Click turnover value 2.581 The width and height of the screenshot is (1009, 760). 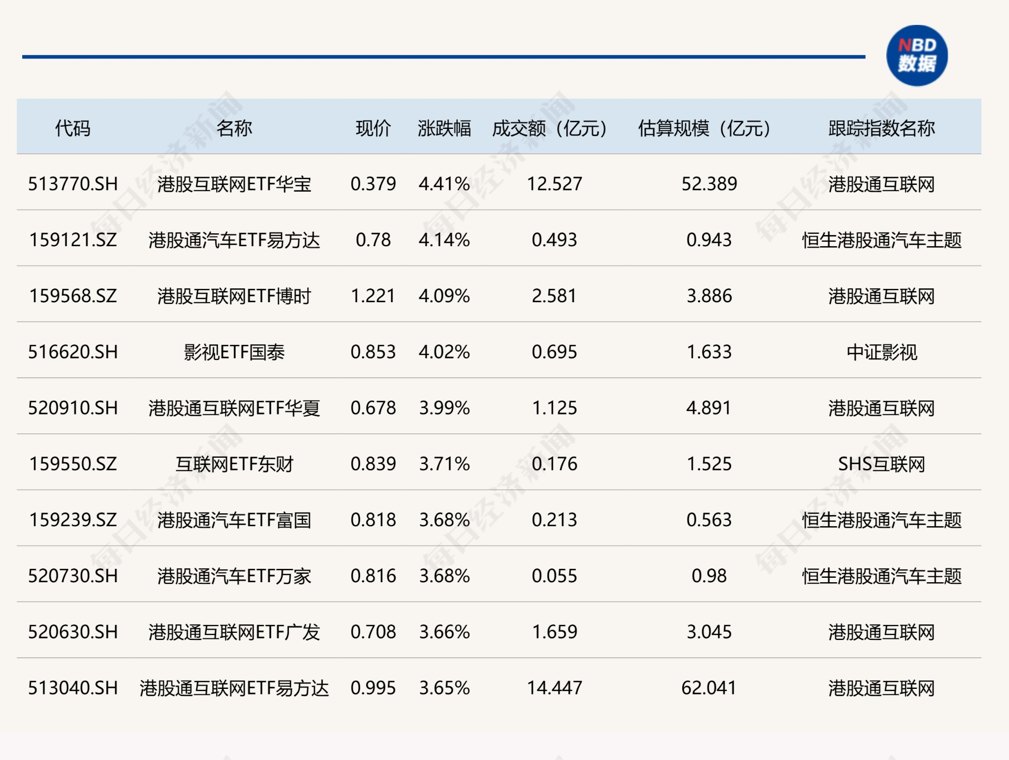pyautogui.click(x=555, y=296)
